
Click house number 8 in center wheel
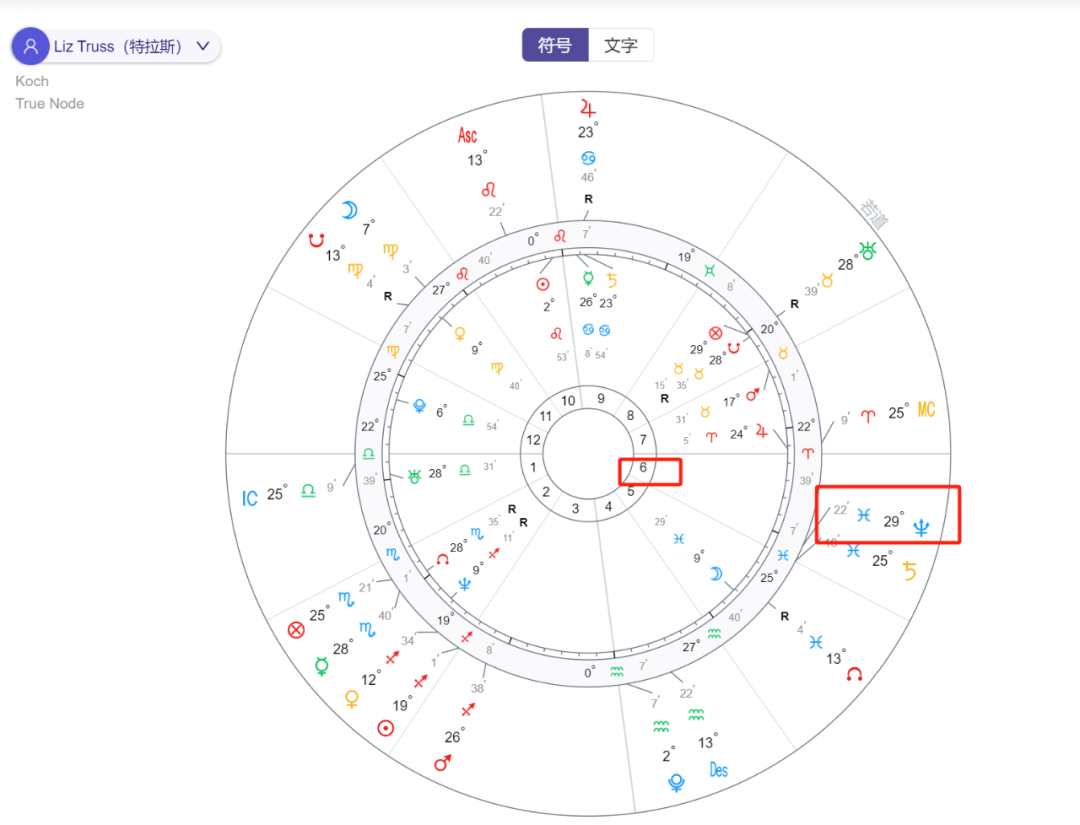tap(630, 415)
